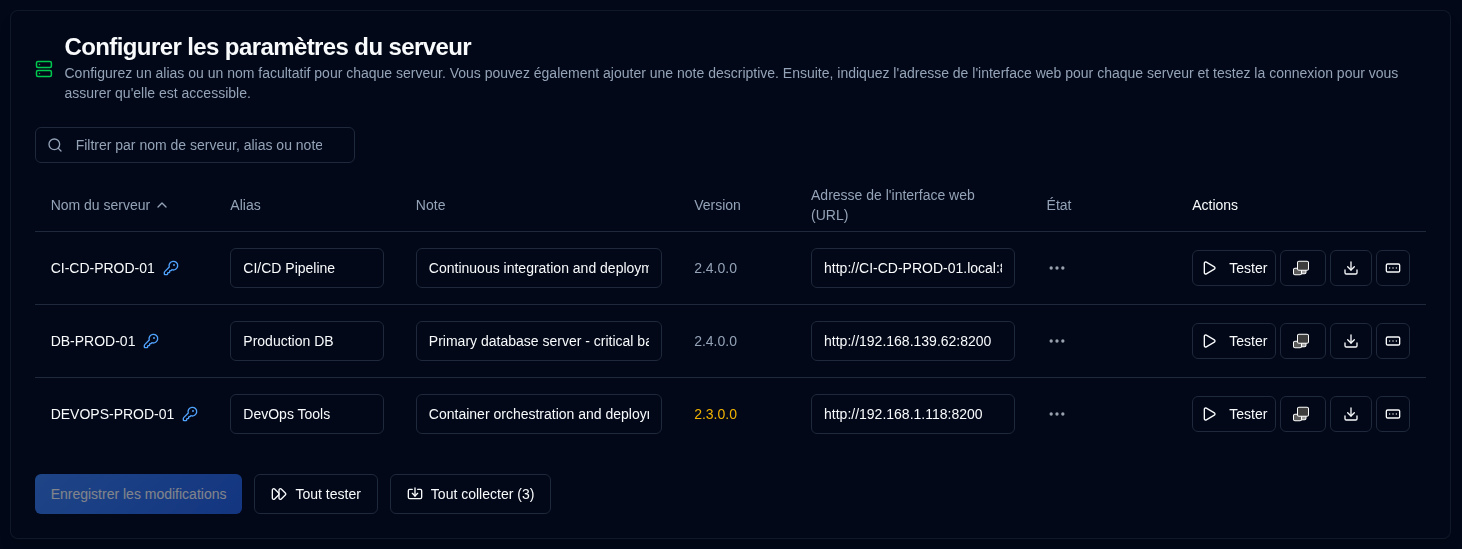The image size is (1462, 549).
Task: Sort by Nom du serveur column arrow
Action: [162, 205]
